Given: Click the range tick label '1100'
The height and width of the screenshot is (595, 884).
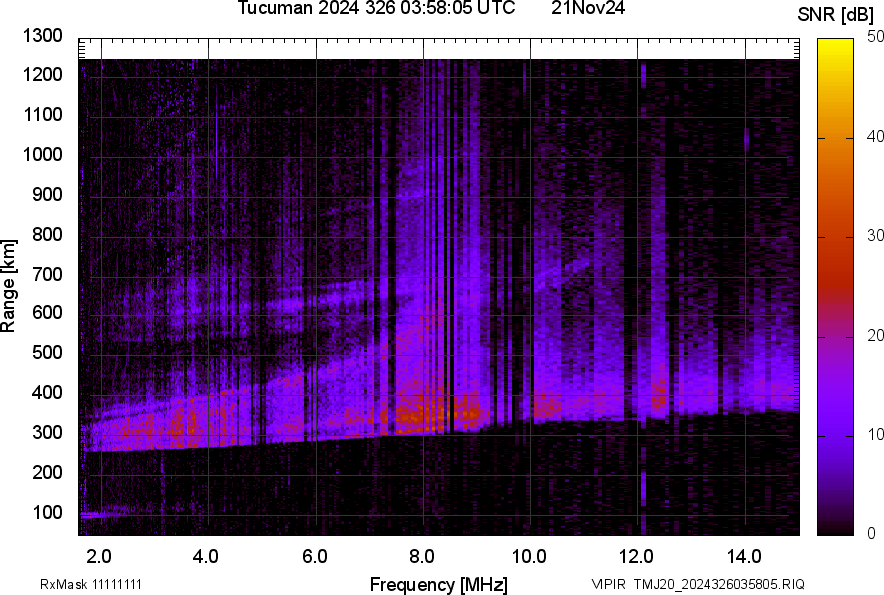Looking at the screenshot, I should tap(42, 114).
